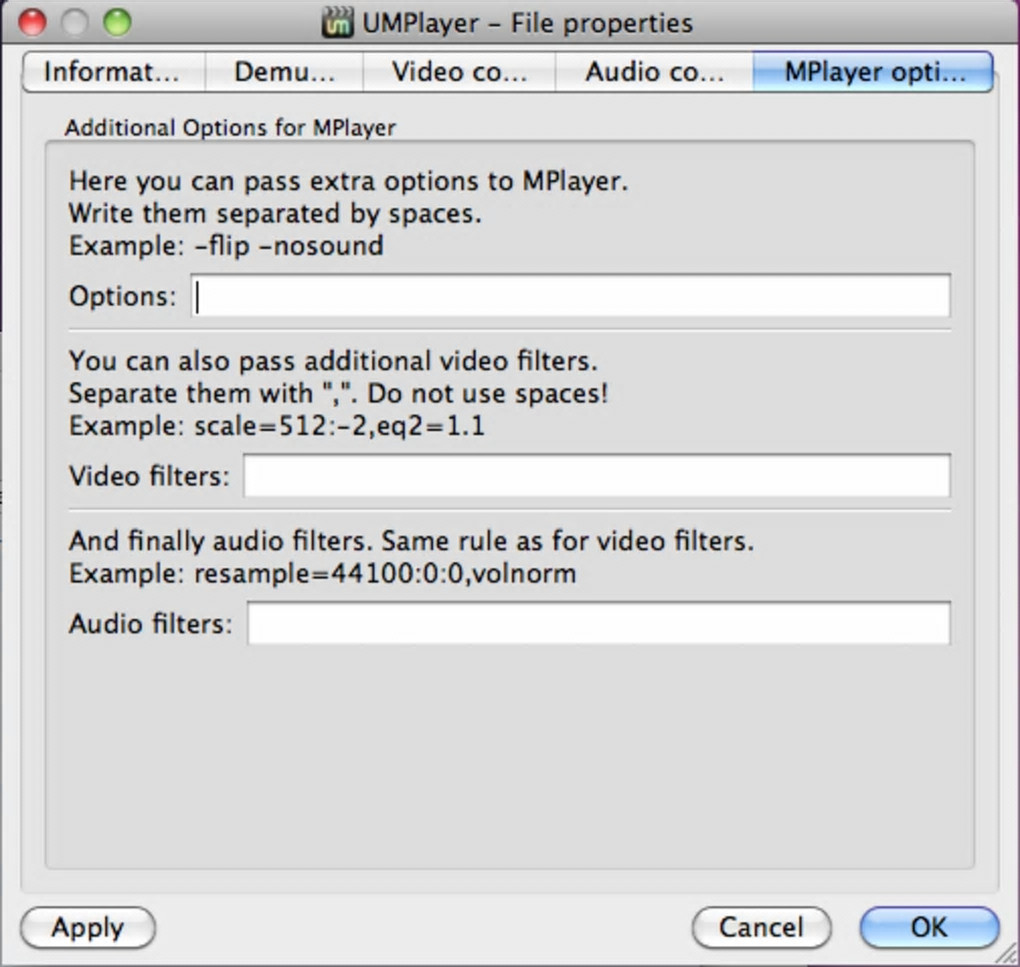Confirm with the OK button
The height and width of the screenshot is (967, 1020).
tap(929, 927)
